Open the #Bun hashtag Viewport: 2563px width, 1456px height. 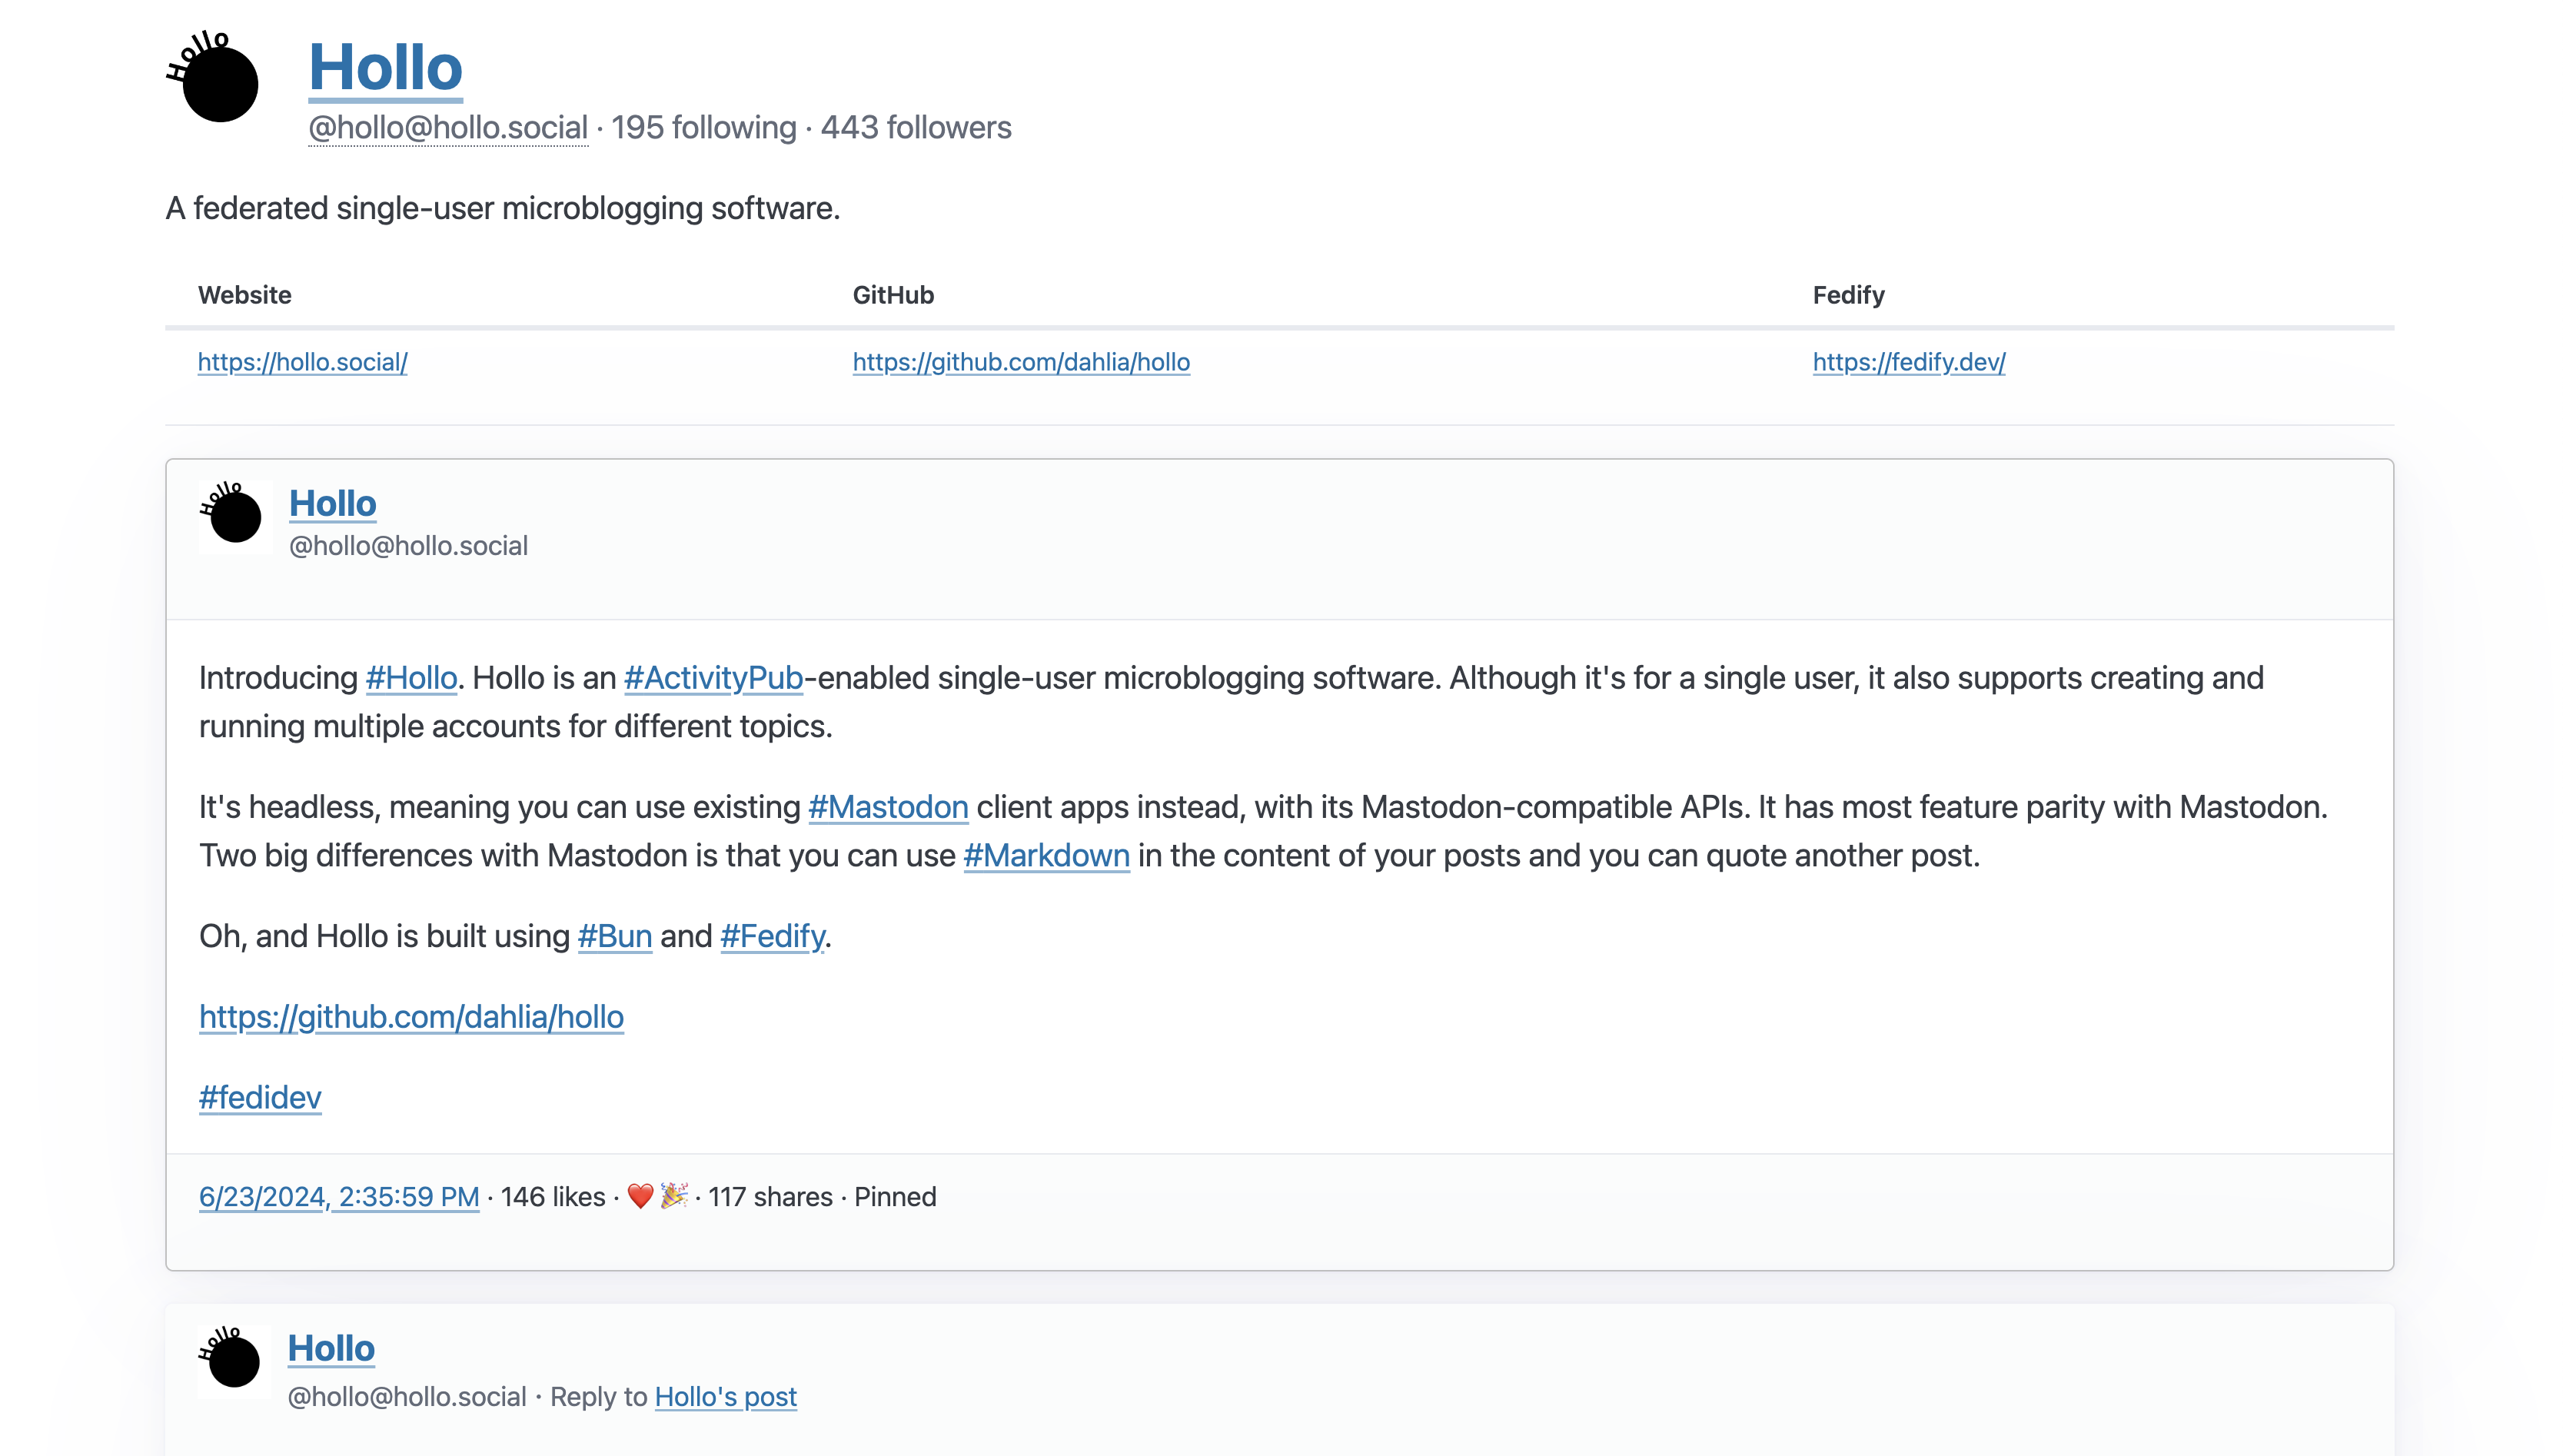pos(614,936)
